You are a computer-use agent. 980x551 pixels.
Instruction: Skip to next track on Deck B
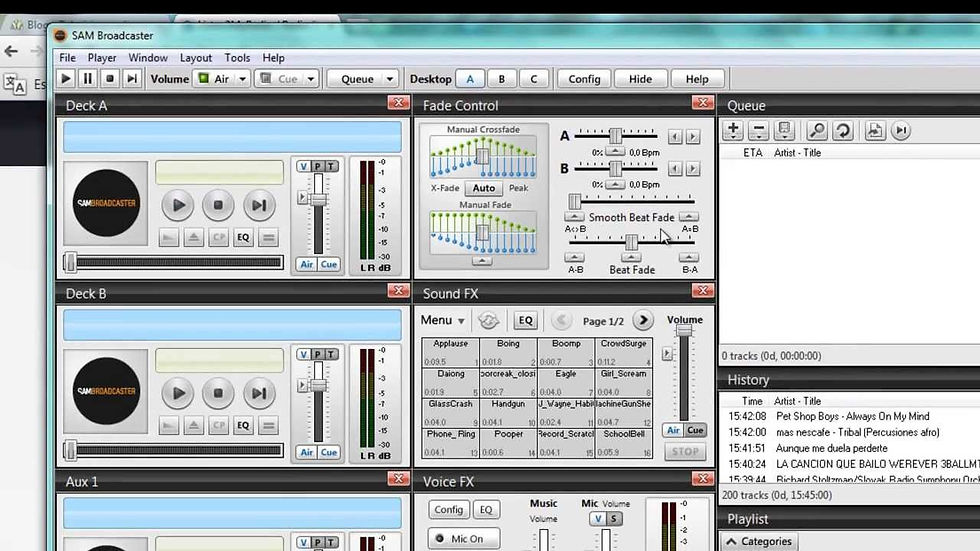(259, 393)
